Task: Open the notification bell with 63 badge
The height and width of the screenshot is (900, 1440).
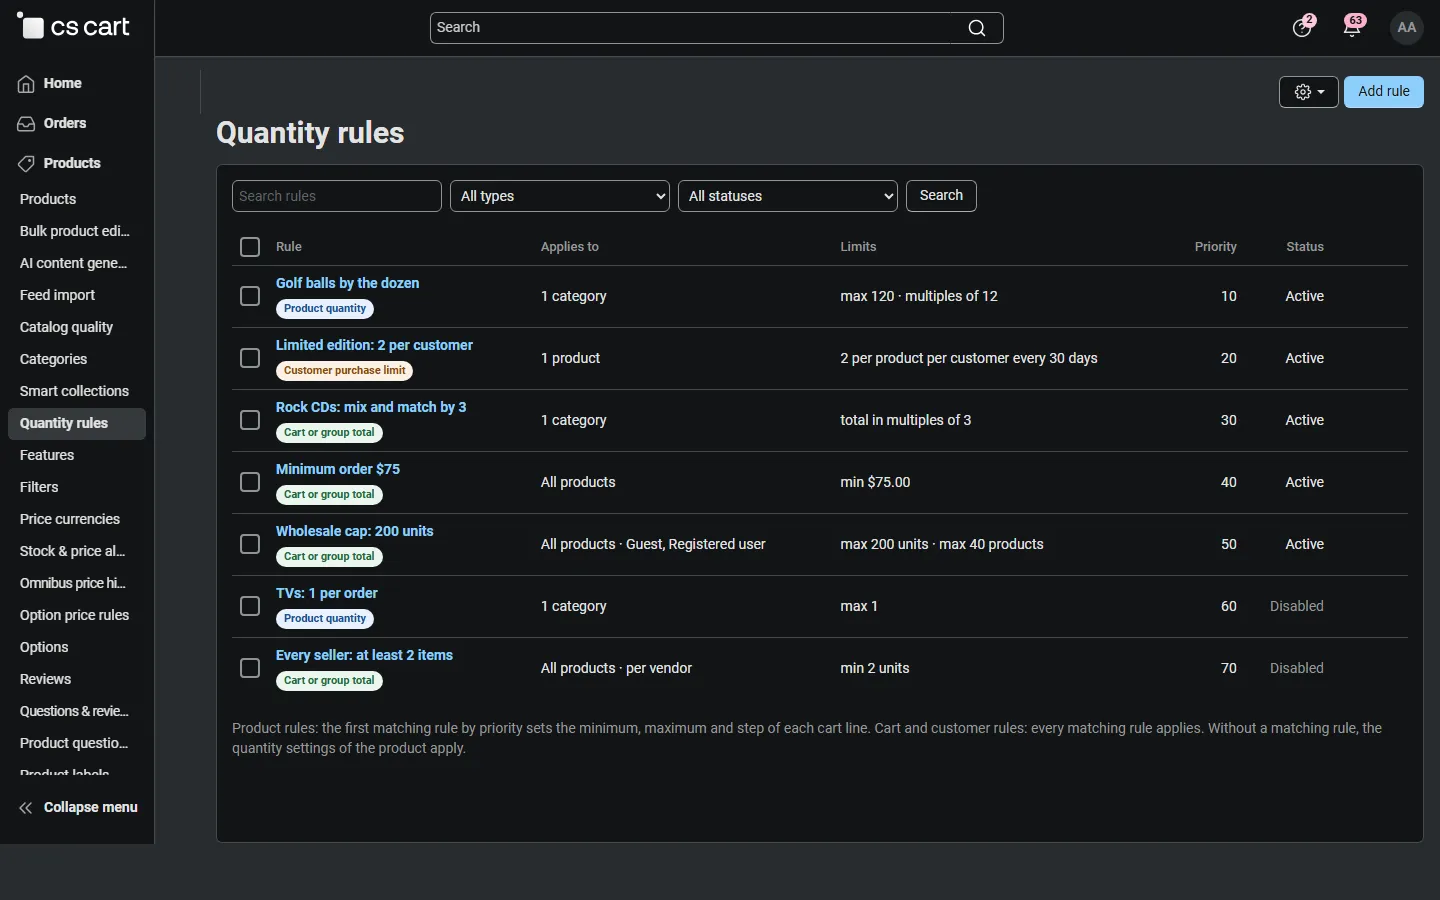Action: point(1353,26)
